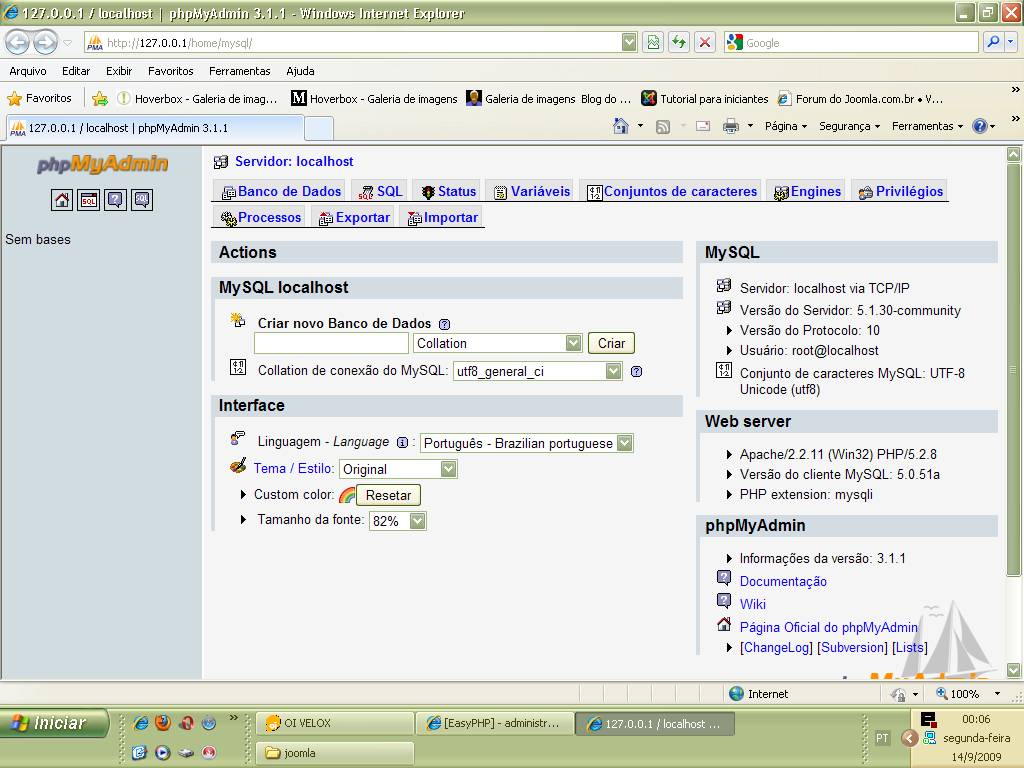The height and width of the screenshot is (768, 1024).
Task: Open help icon next to Criar novo Banco de Dados
Action: point(445,324)
